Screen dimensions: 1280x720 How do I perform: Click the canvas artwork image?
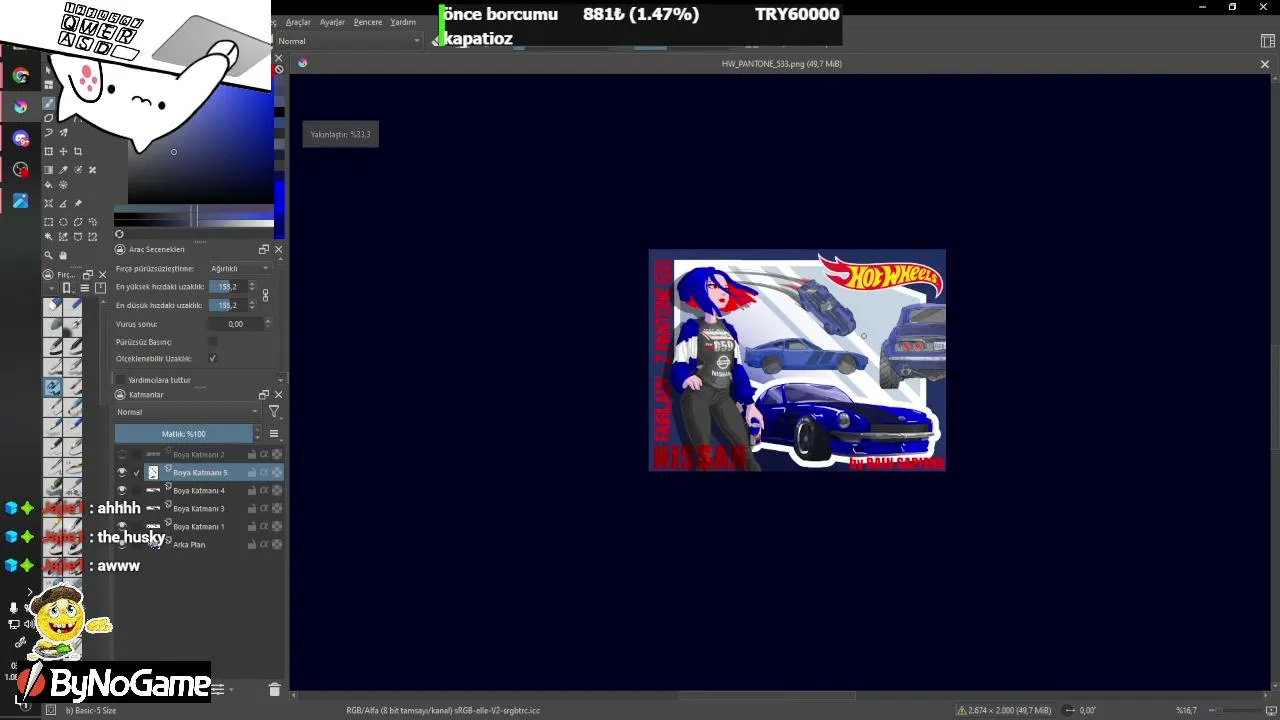[797, 360]
